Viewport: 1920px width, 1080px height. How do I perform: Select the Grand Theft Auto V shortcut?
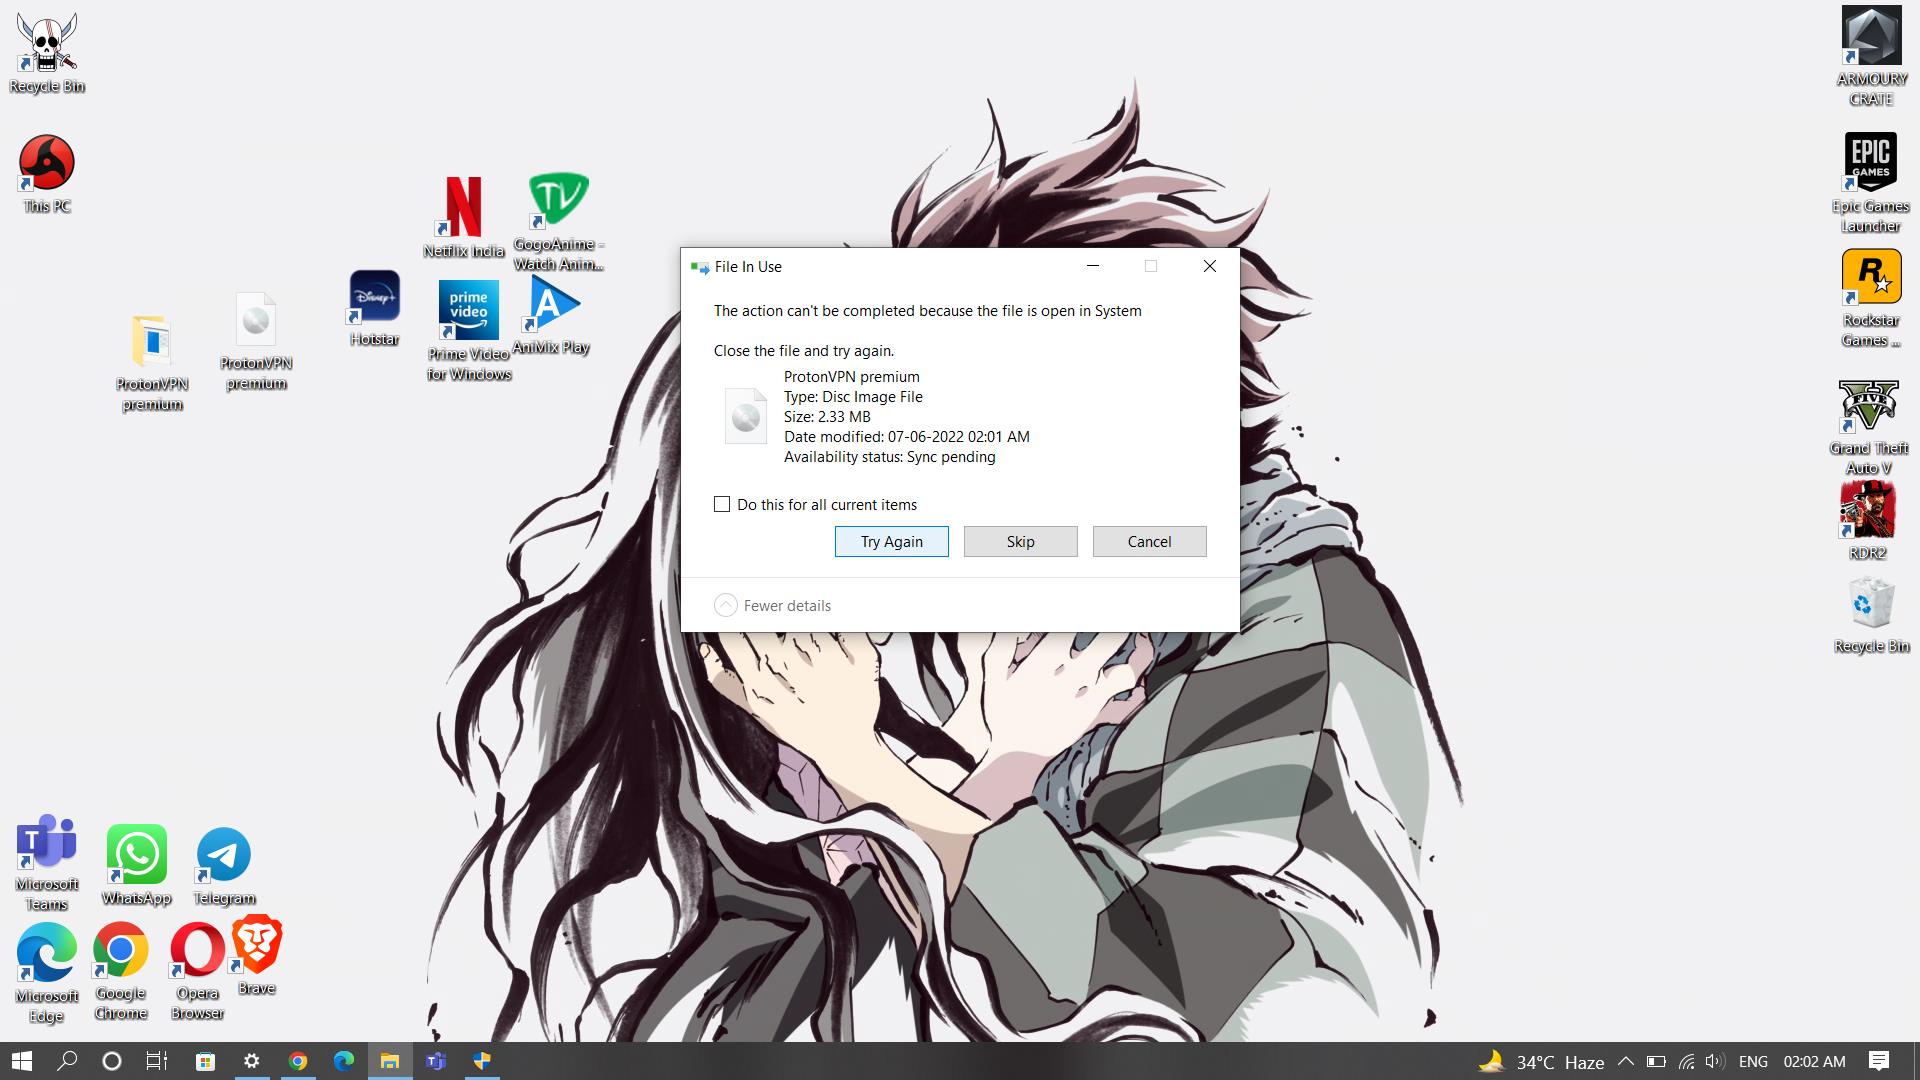pyautogui.click(x=1868, y=407)
